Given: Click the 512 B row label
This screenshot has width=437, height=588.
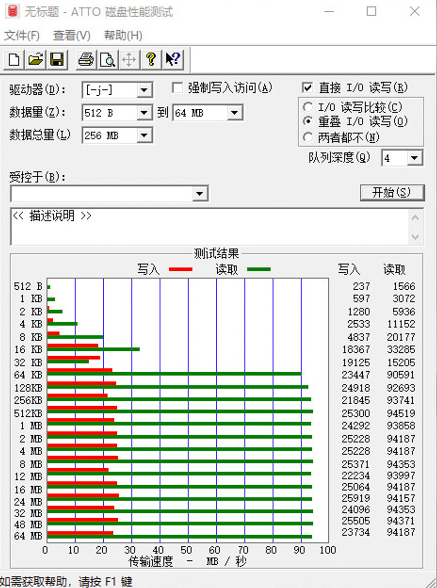Looking at the screenshot, I should (28, 286).
